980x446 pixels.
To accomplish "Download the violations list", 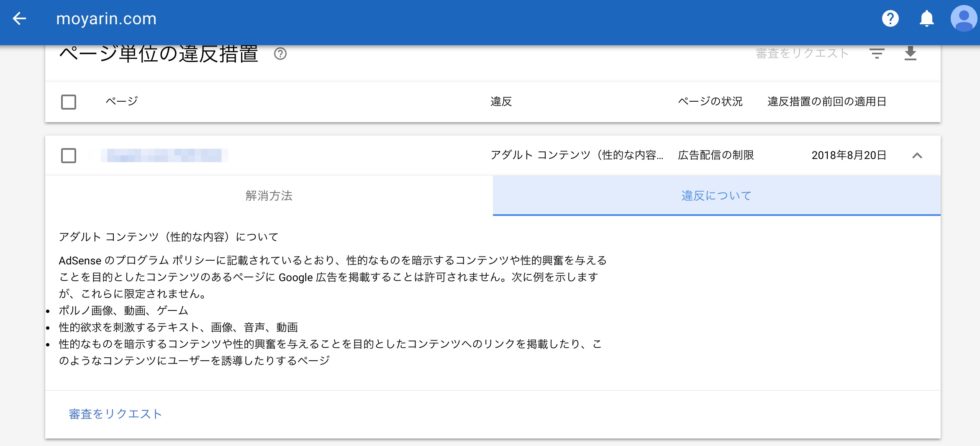I will point(910,54).
